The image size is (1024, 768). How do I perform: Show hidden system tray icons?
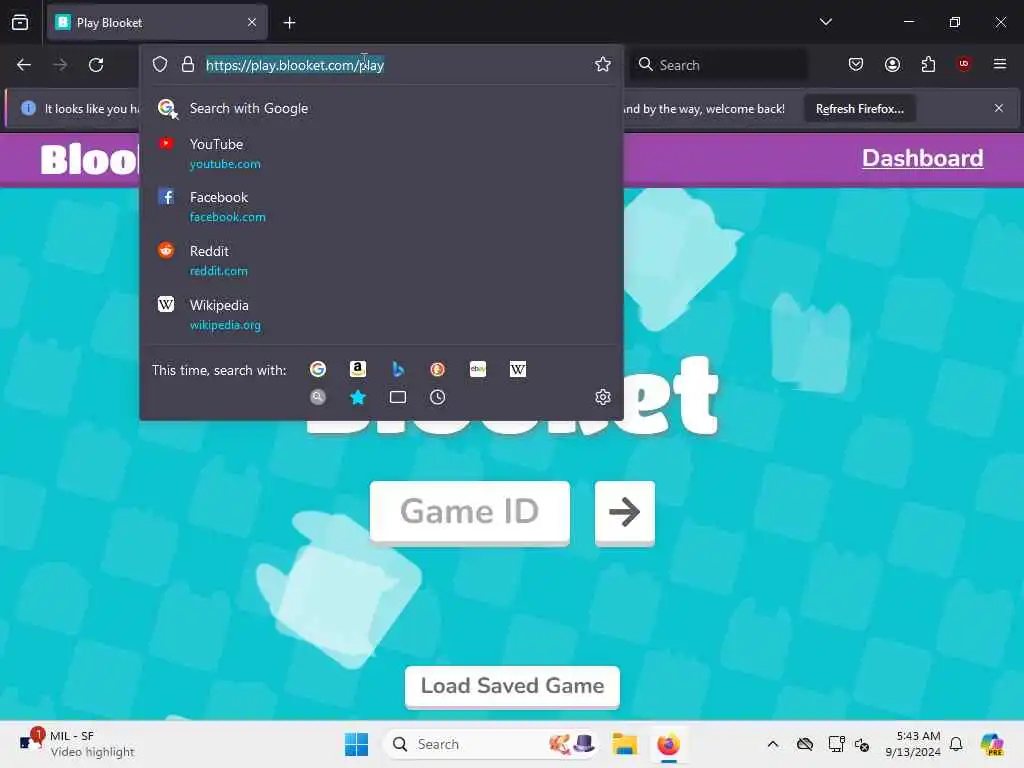773,744
